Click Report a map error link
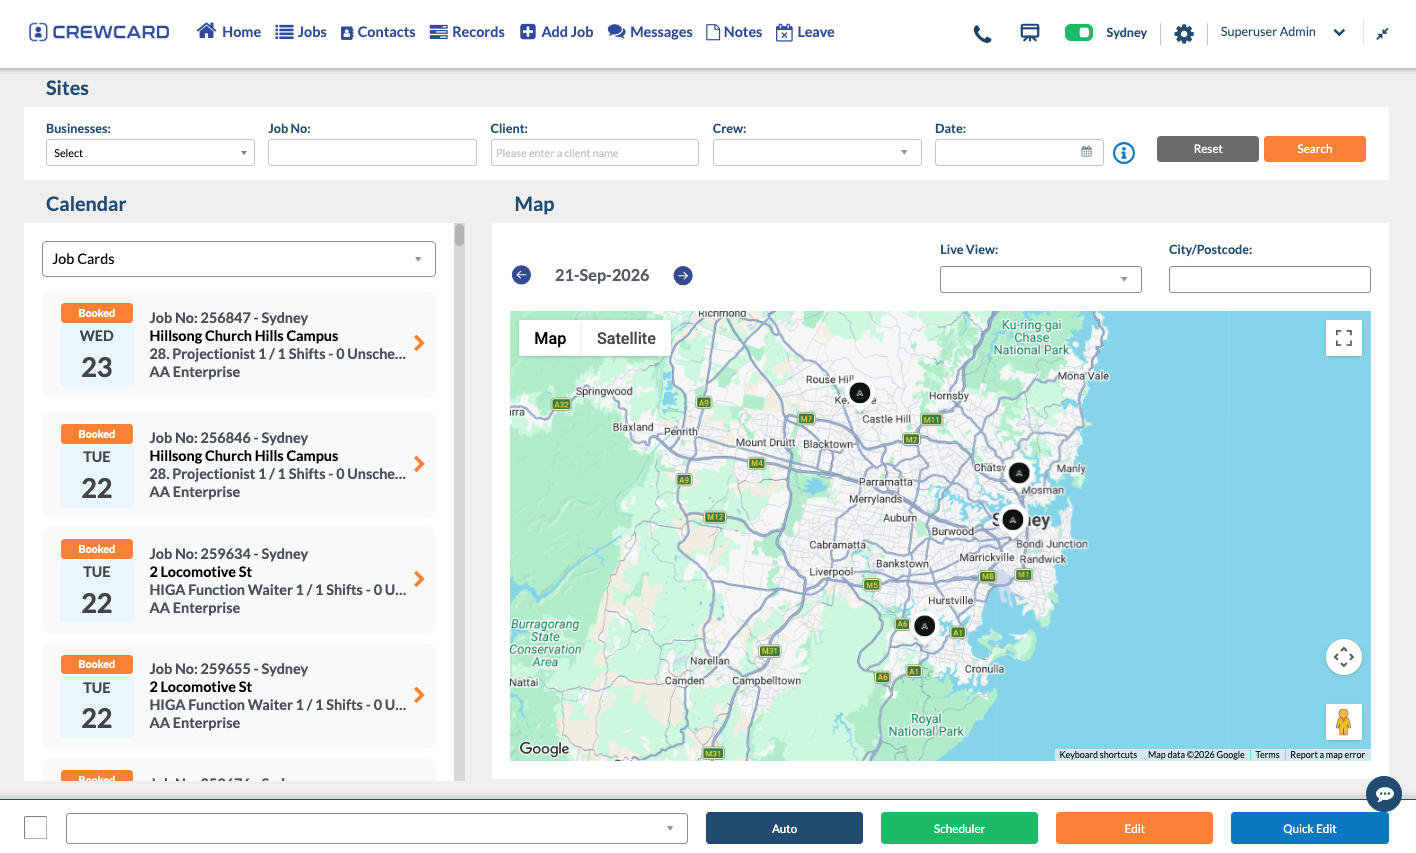This screenshot has height=853, width=1416. click(1327, 755)
